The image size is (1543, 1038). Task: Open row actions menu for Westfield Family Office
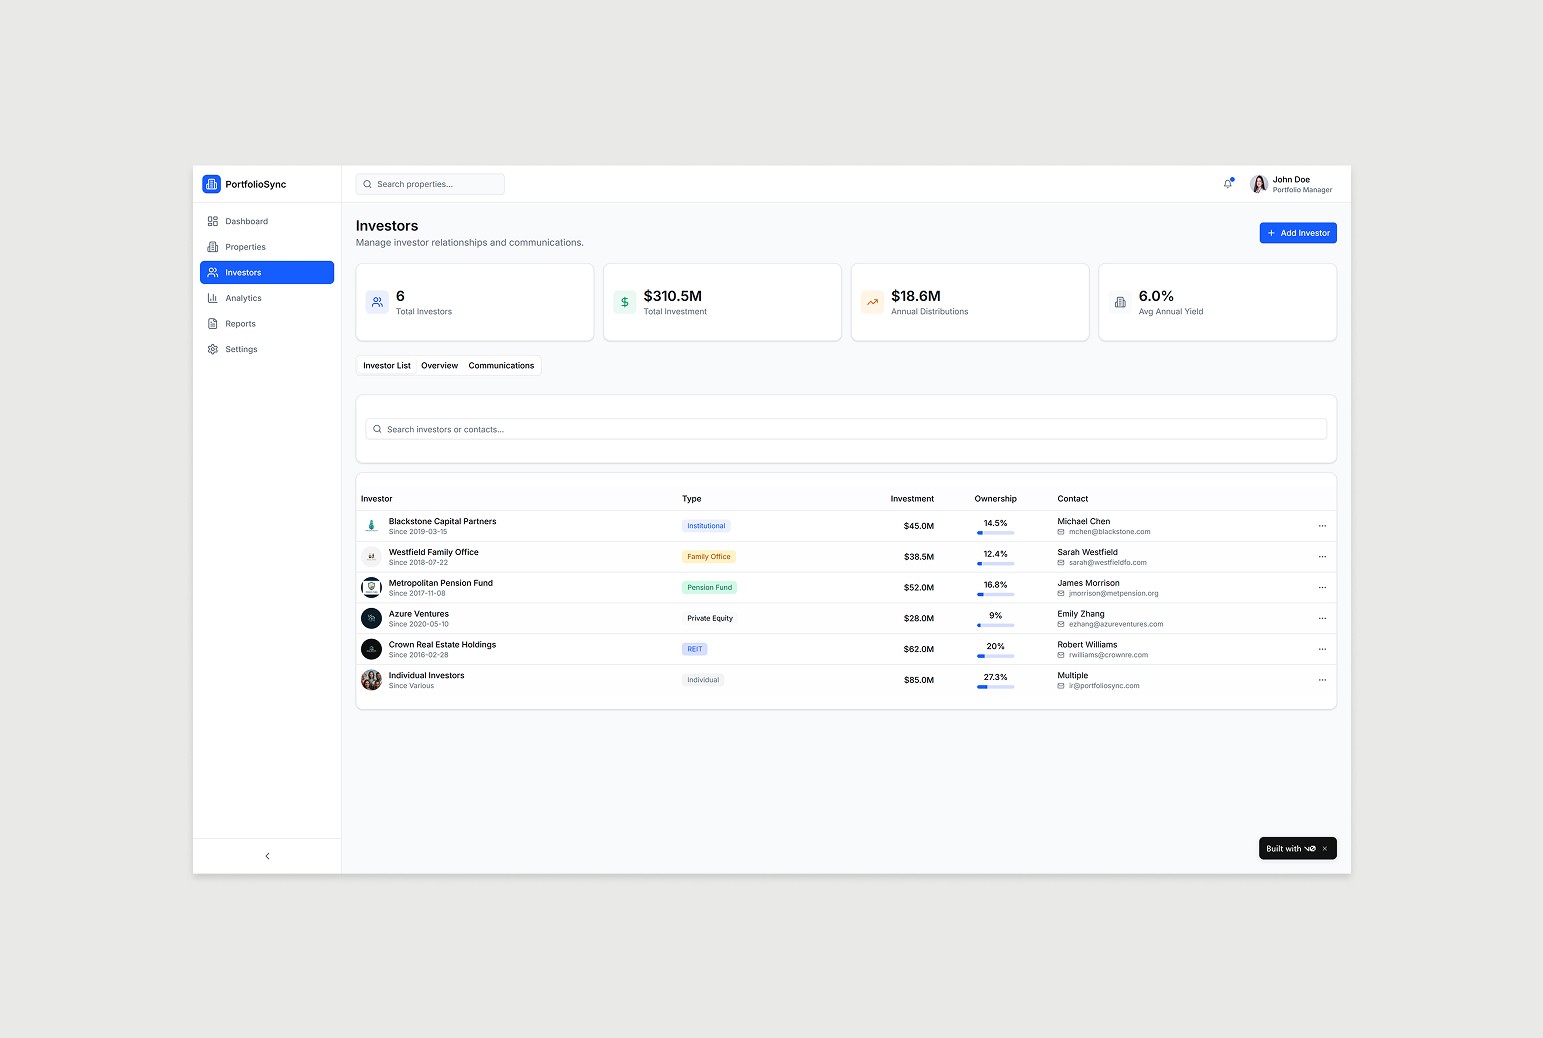pyautogui.click(x=1322, y=557)
